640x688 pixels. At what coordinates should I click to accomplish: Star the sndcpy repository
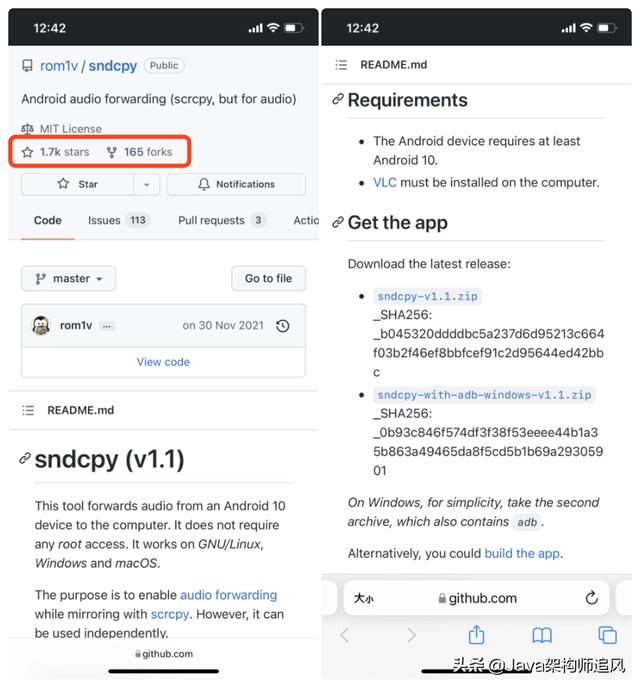(77, 184)
